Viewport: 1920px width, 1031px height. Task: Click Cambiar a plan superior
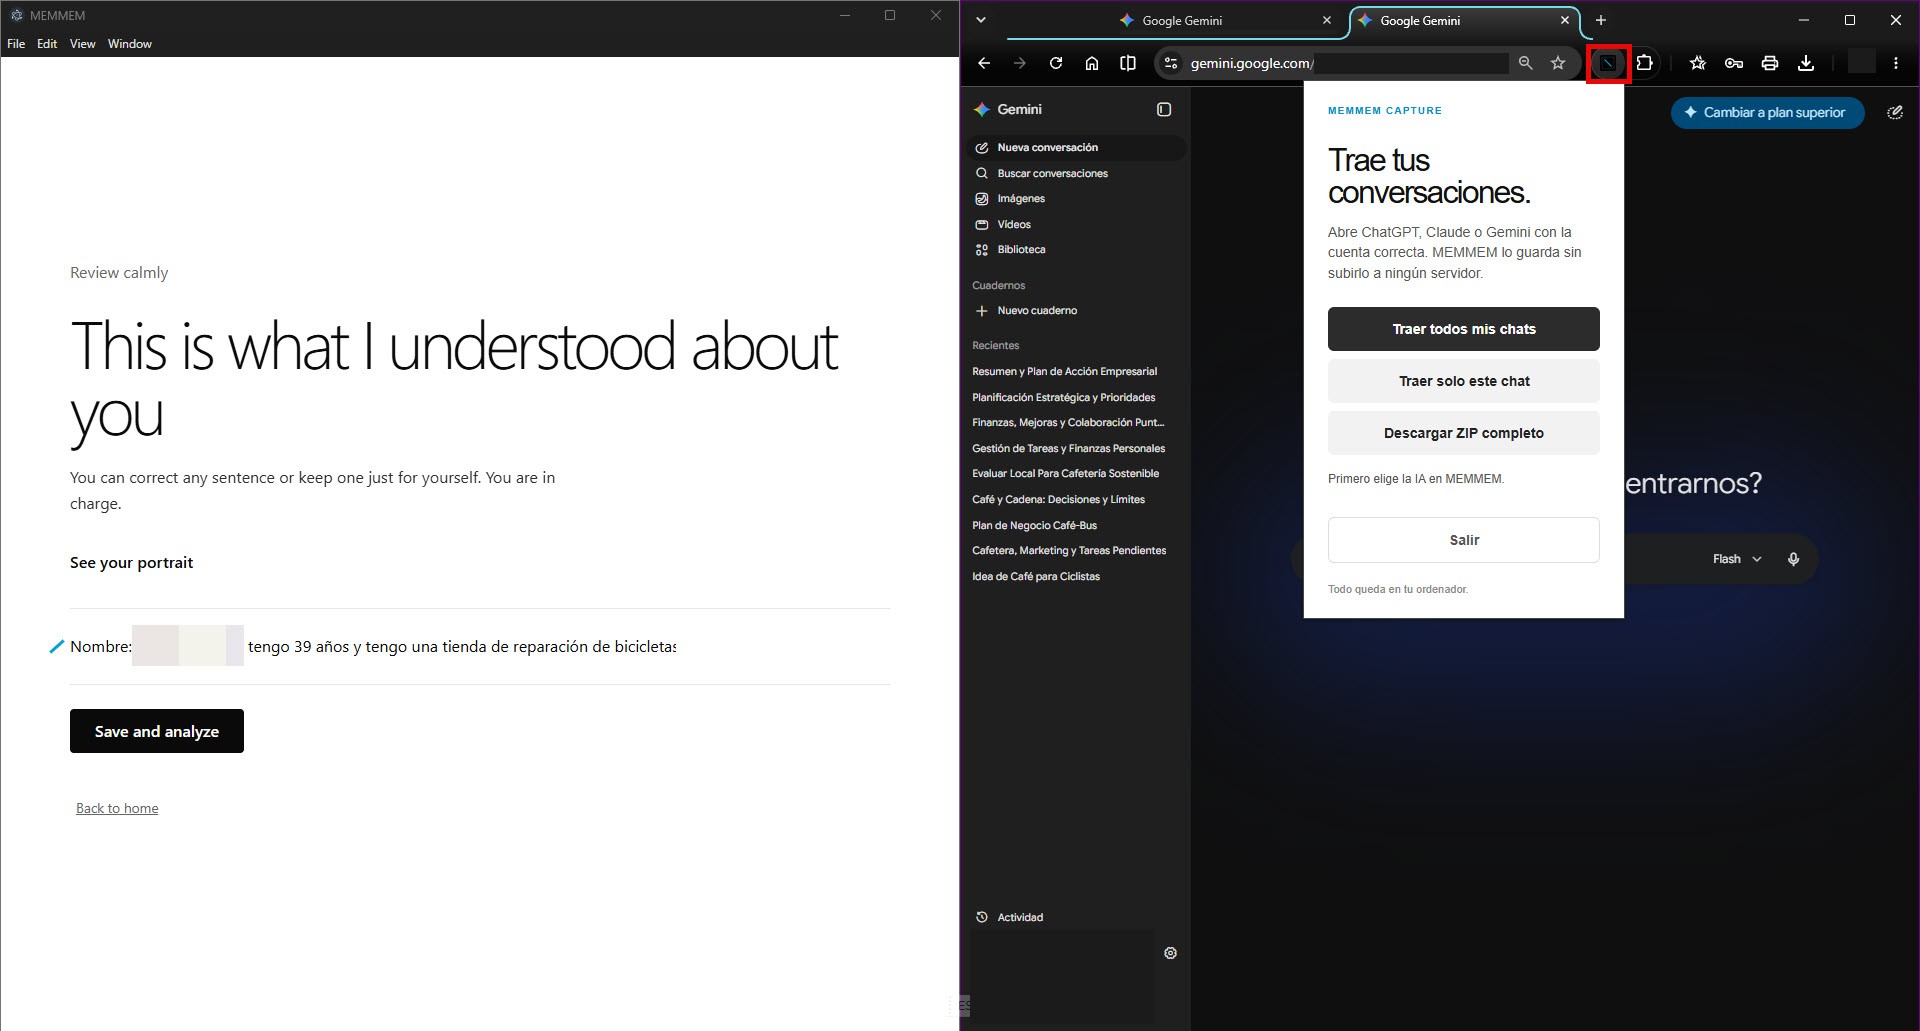tap(1767, 113)
